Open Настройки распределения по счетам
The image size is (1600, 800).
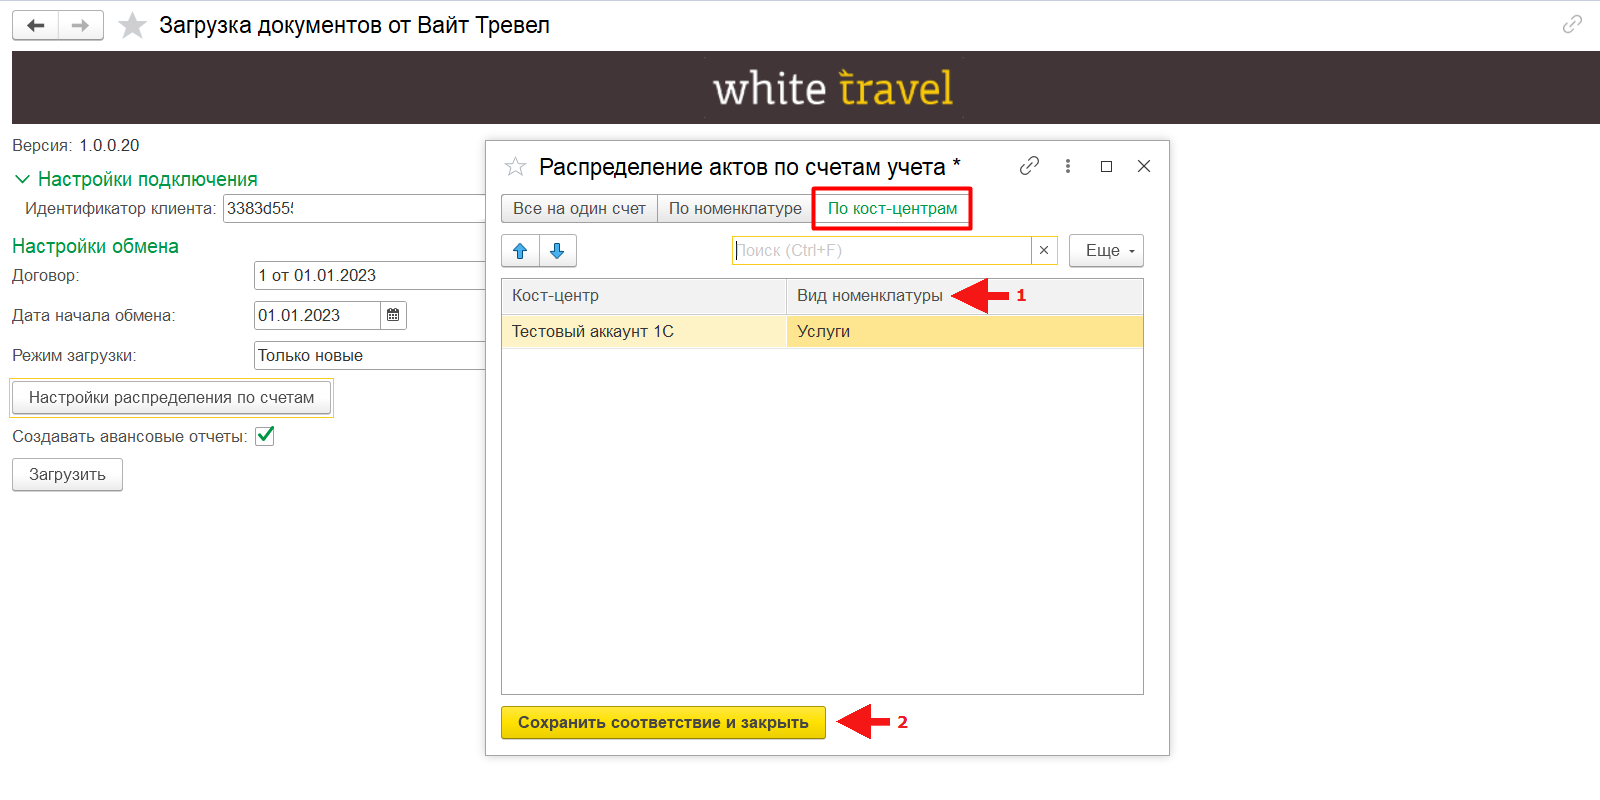pyautogui.click(x=171, y=398)
